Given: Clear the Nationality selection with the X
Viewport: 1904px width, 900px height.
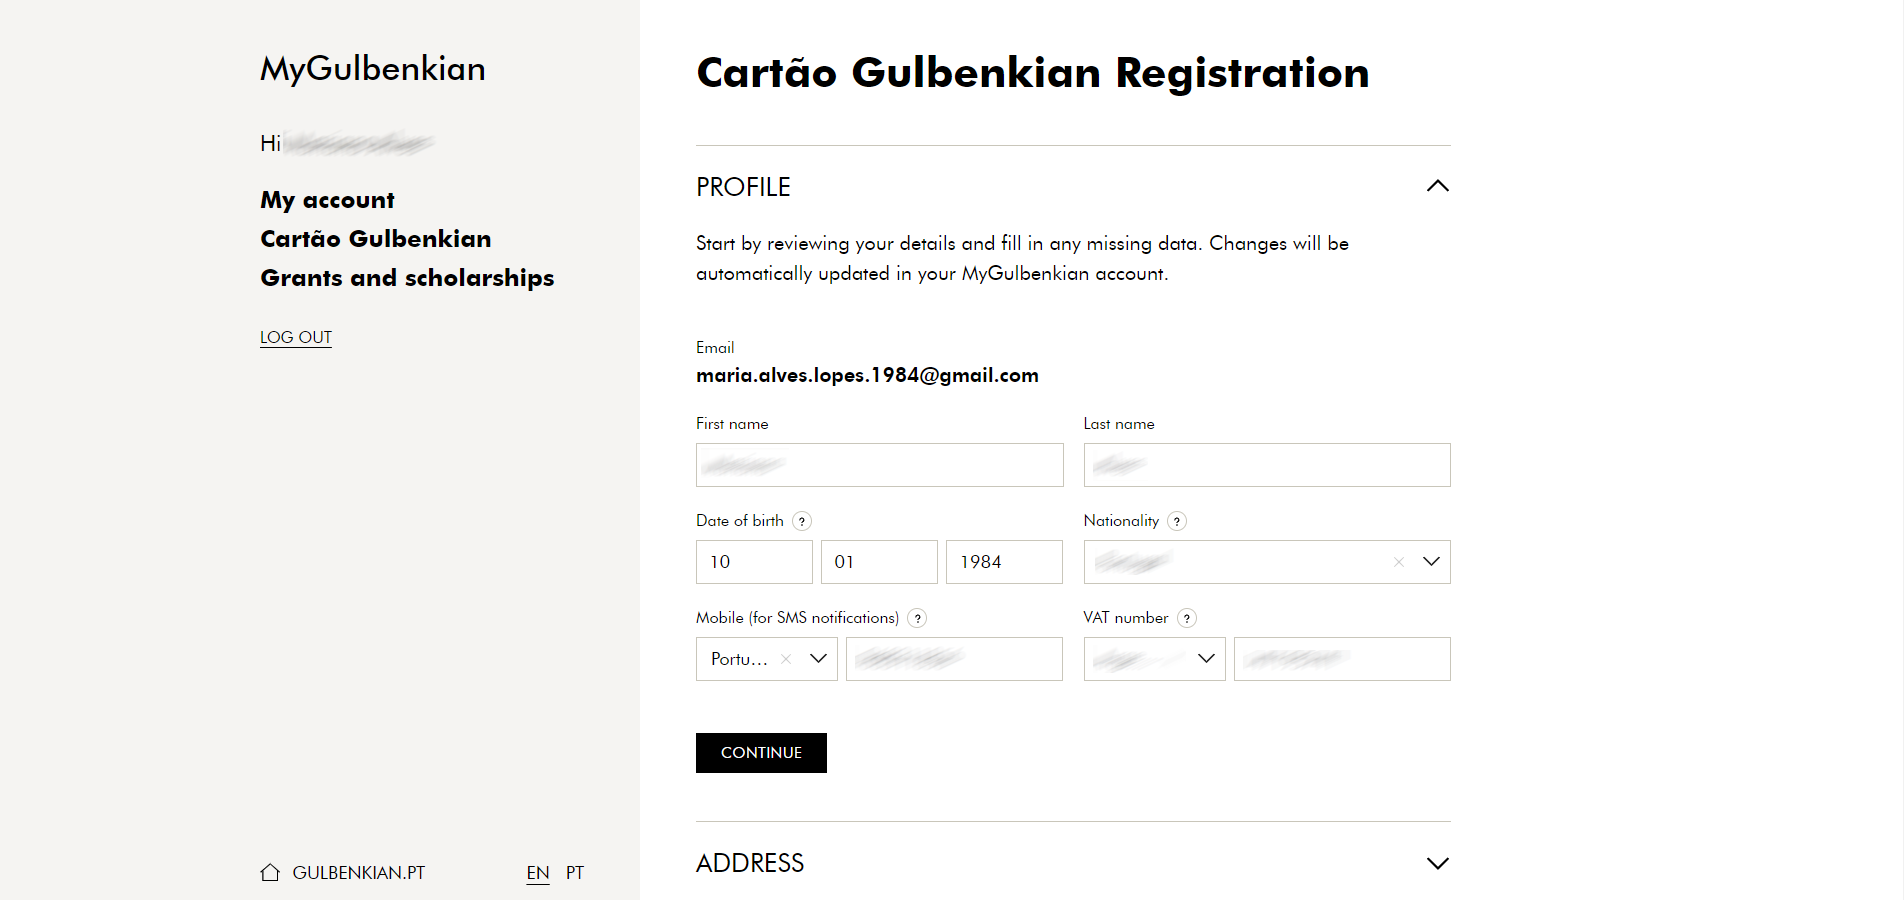Looking at the screenshot, I should click(x=1399, y=562).
